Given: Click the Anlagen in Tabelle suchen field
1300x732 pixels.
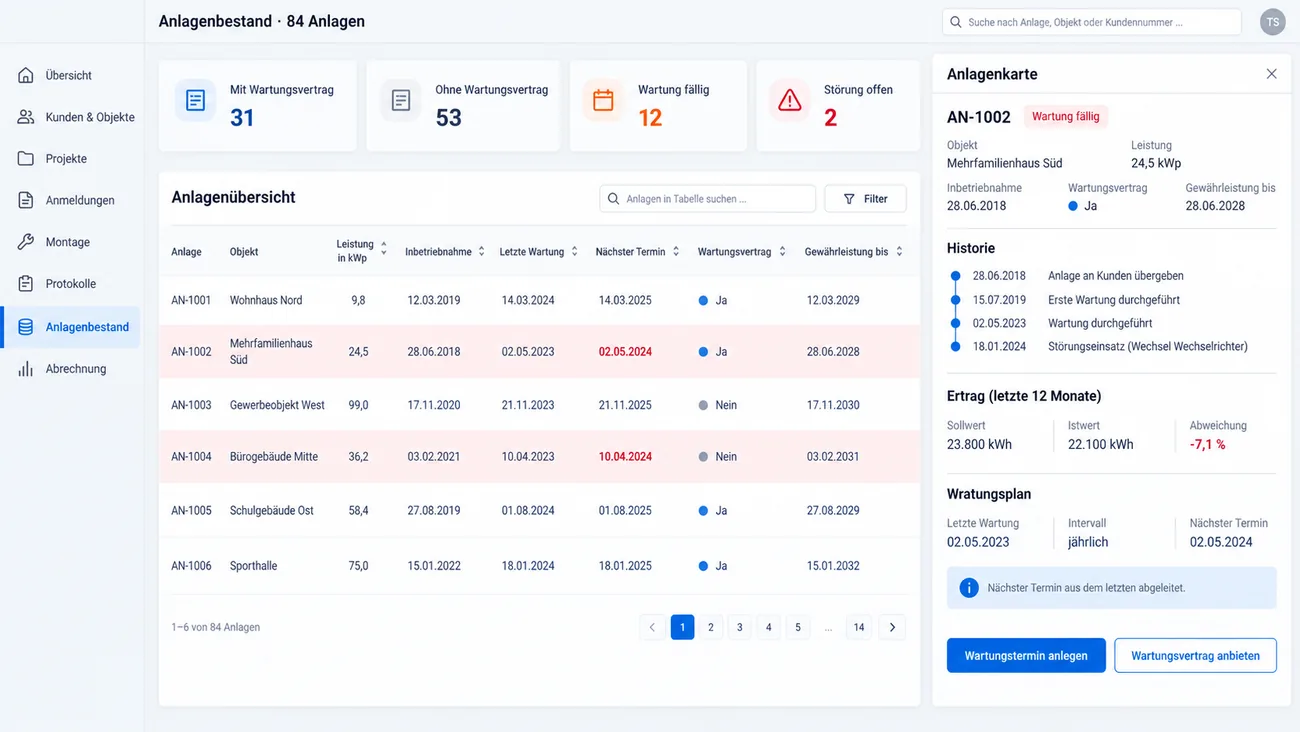Looking at the screenshot, I should [707, 199].
